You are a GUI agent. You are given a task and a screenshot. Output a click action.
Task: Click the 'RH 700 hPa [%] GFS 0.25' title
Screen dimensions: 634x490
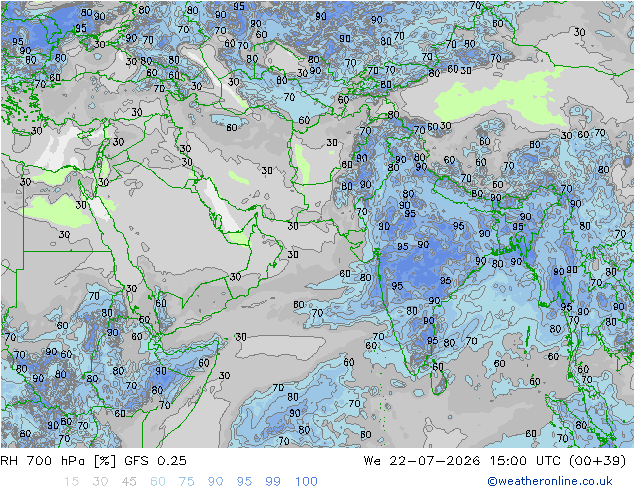[93, 460]
